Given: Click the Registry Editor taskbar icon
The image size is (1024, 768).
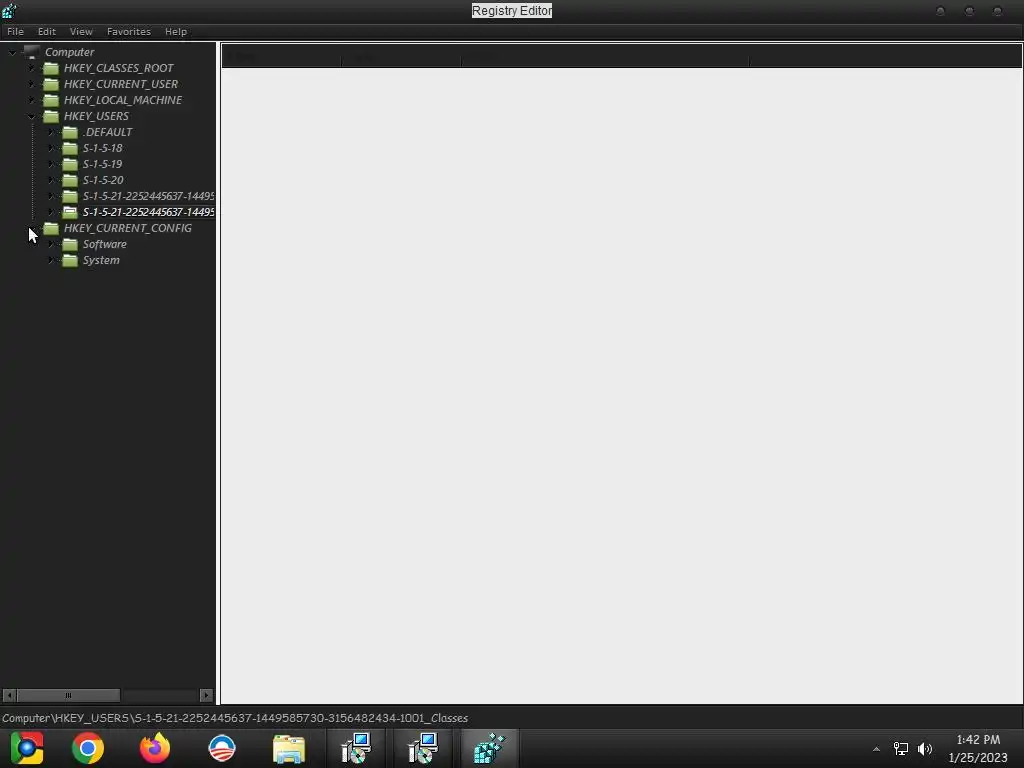Looking at the screenshot, I should click(x=490, y=748).
